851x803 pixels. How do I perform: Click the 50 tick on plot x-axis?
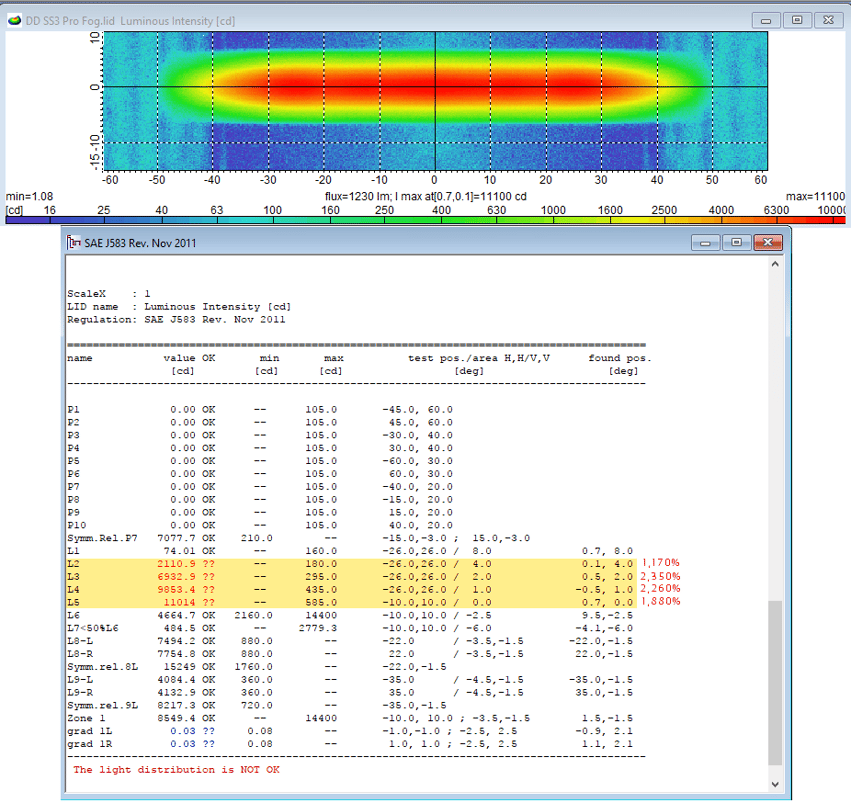click(712, 180)
